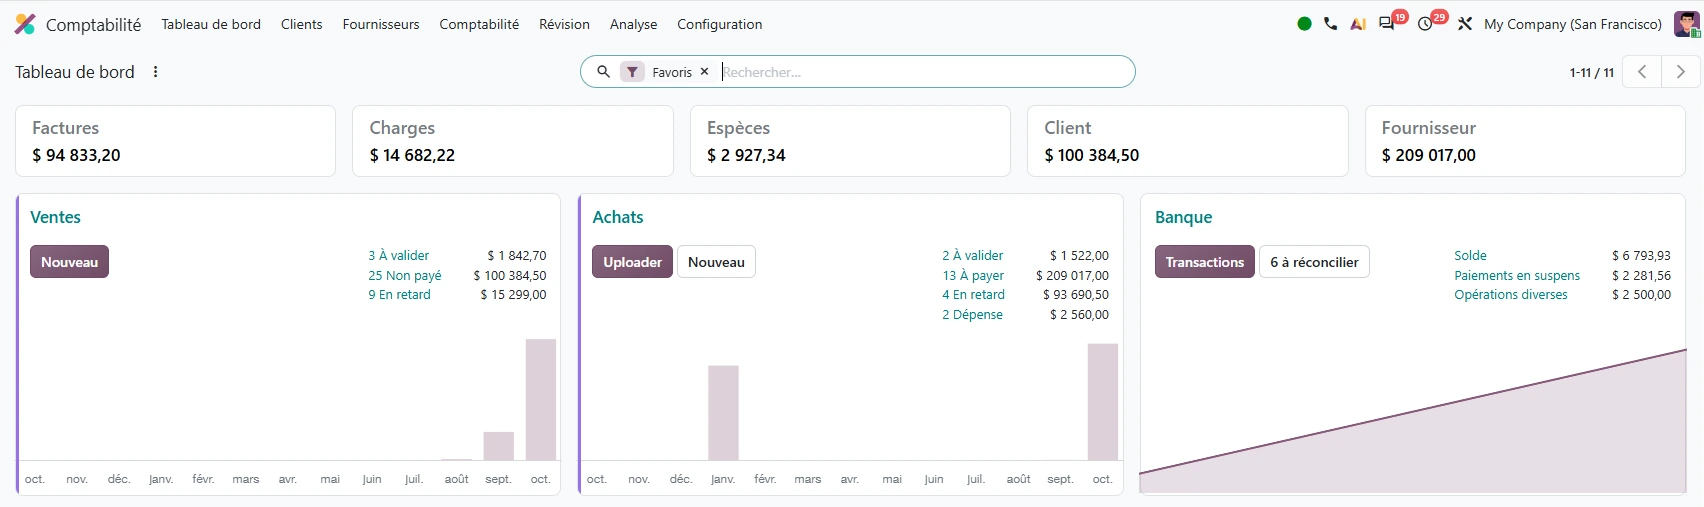Open 2 Dépense link
The image size is (1704, 507).
point(972,315)
